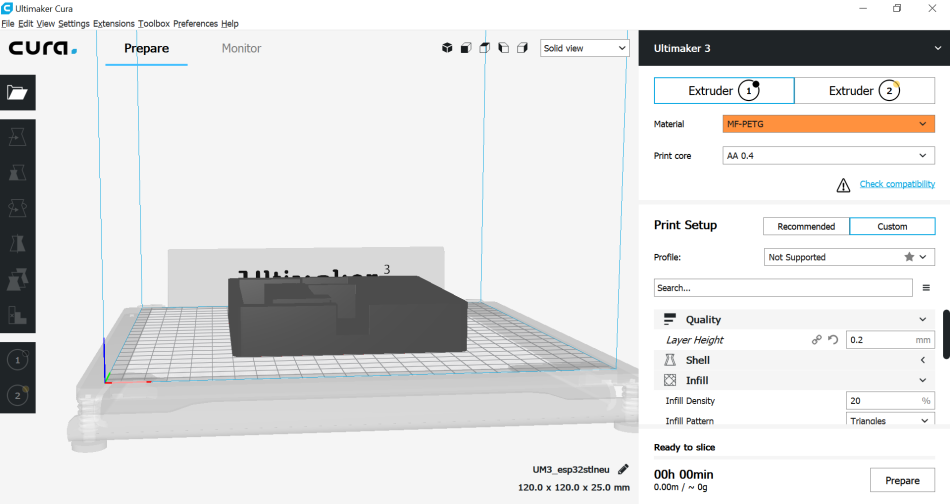Select the Scale tool in left toolbar

click(x=17, y=173)
